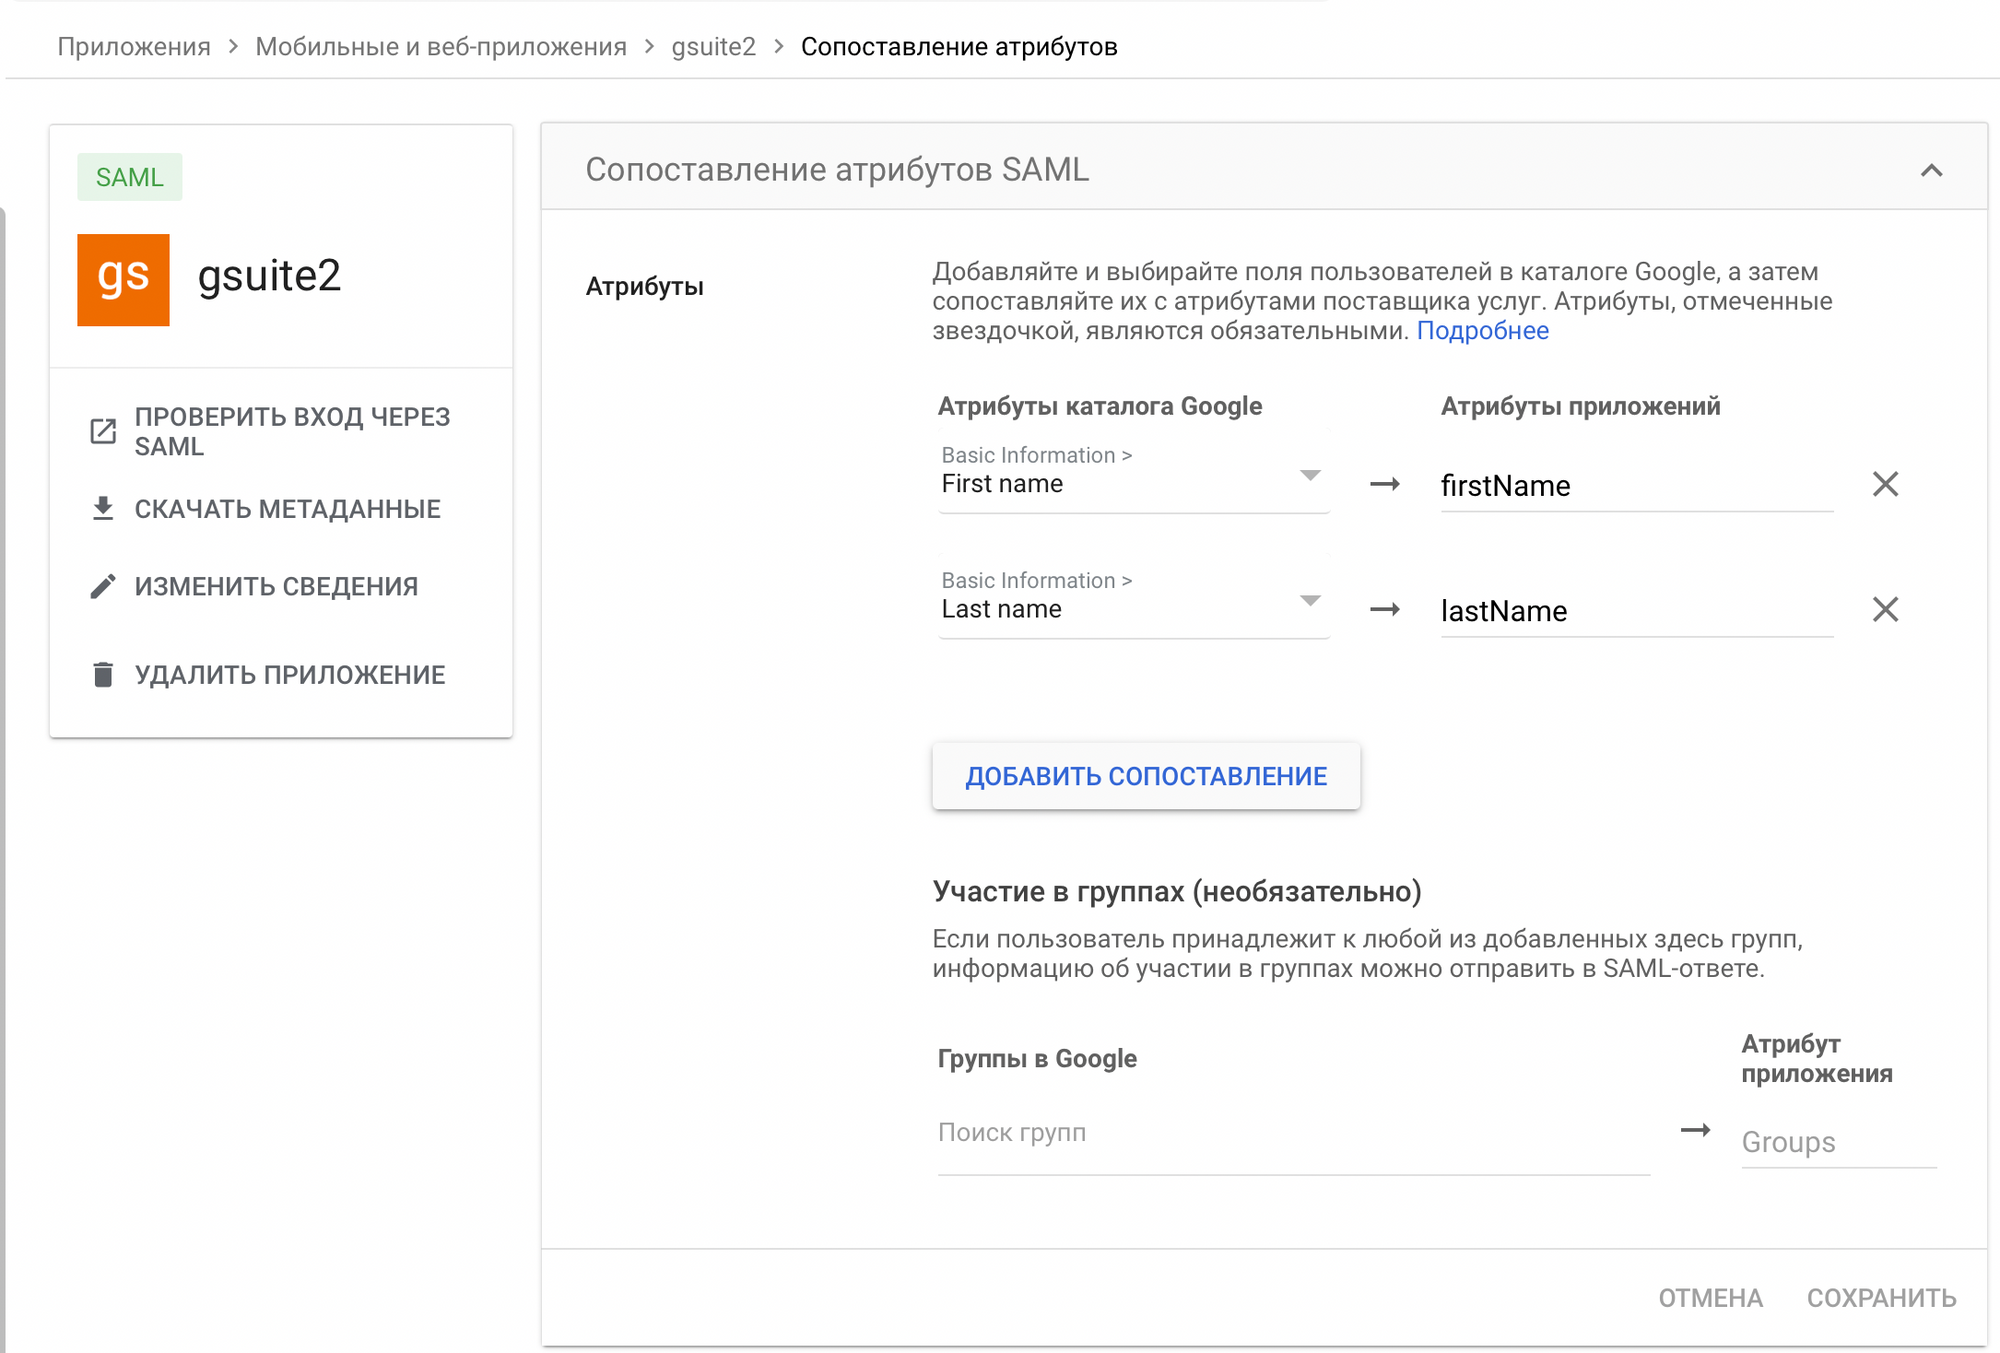This screenshot has height=1353, width=2000.
Task: Click the green SAML badge
Action: [x=130, y=177]
